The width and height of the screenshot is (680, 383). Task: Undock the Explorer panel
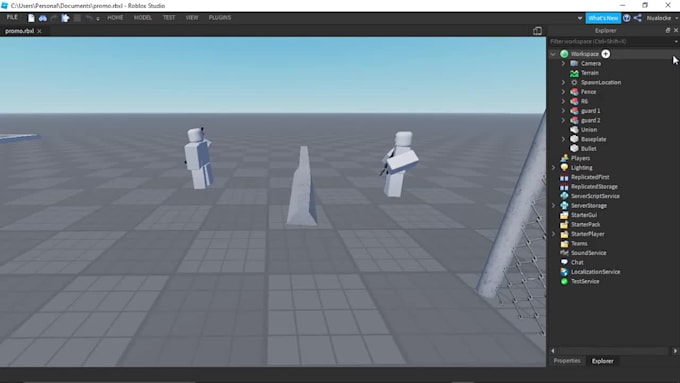point(667,30)
